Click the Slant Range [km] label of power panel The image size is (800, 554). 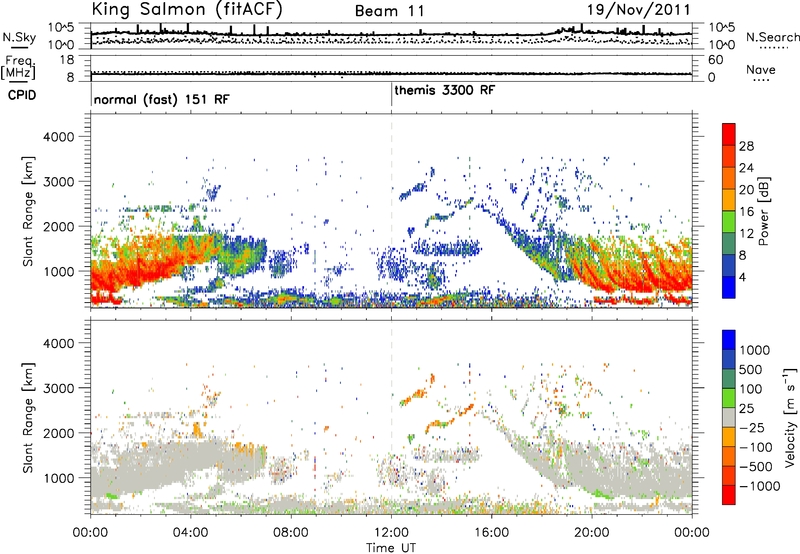[x=28, y=211]
